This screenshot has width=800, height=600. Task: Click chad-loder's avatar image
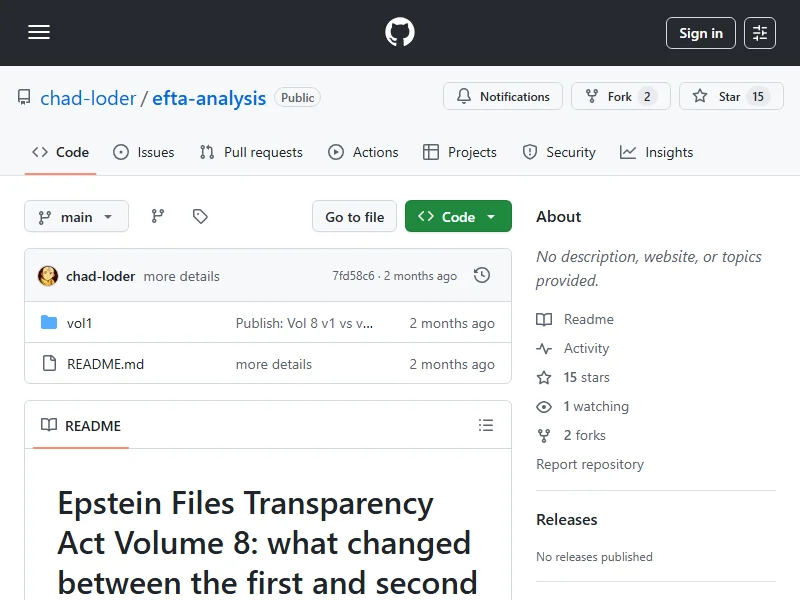click(48, 276)
